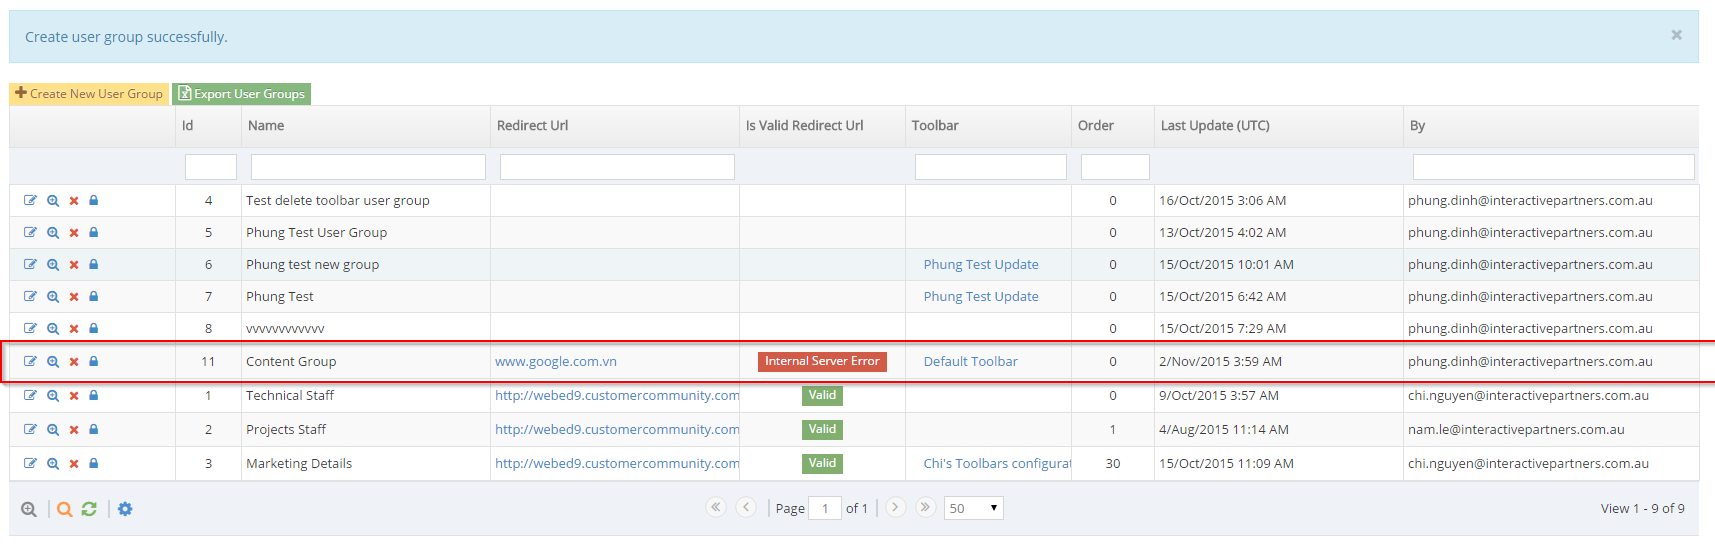1715x546 pixels.
Task: Go to the last page arrow button
Action: tap(925, 507)
